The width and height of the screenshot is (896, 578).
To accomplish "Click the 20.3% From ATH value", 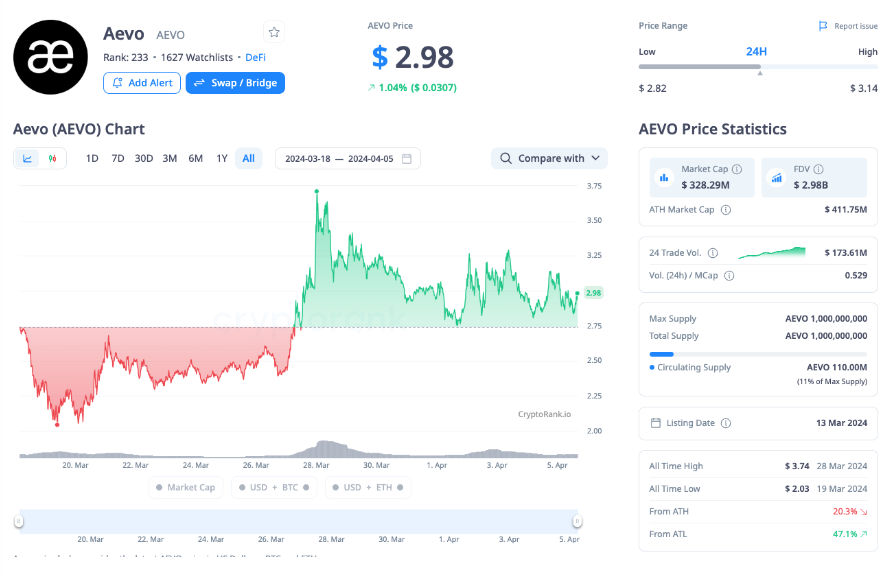I will 845,512.
